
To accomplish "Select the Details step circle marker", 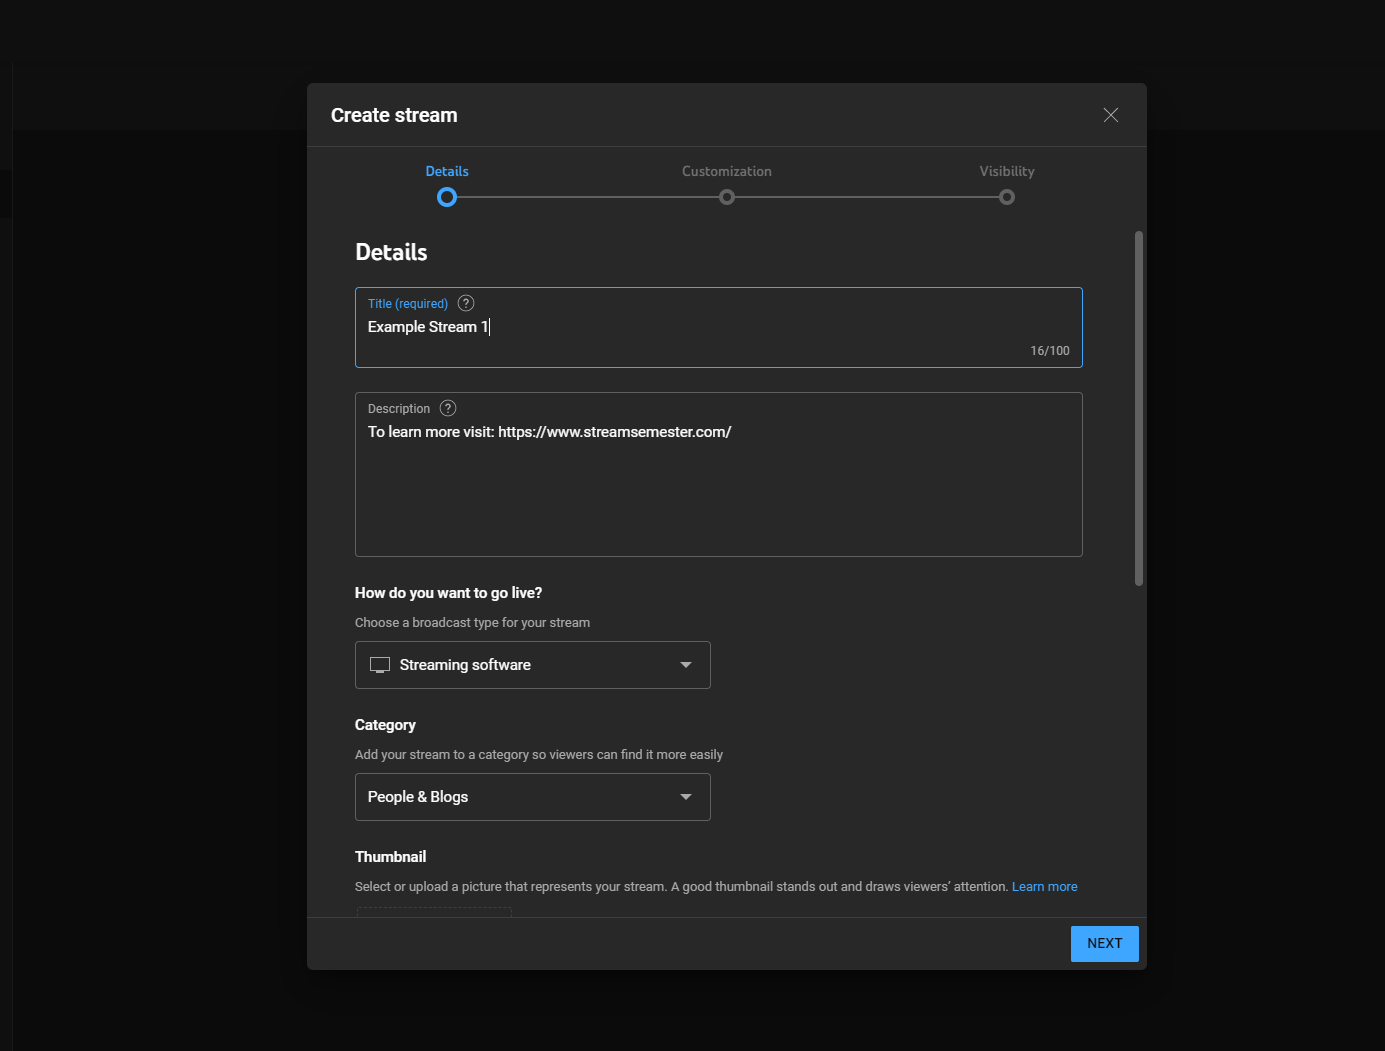I will click(x=447, y=197).
